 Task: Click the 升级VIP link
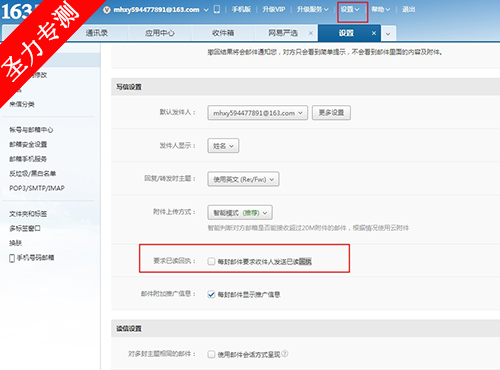(x=274, y=9)
